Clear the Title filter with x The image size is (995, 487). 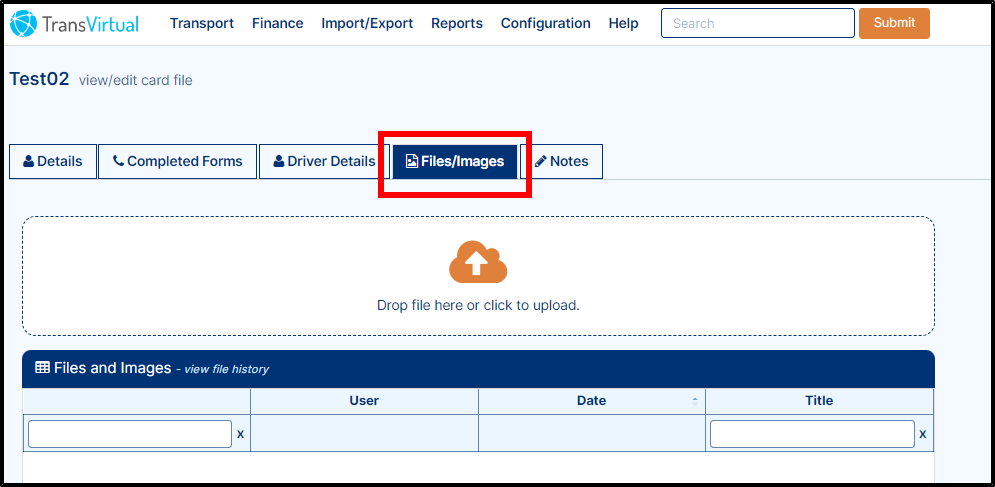[923, 434]
